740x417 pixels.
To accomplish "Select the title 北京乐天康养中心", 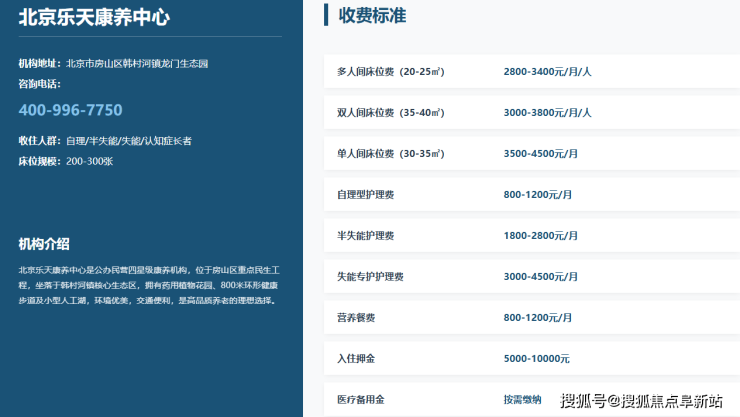I will pyautogui.click(x=94, y=17).
